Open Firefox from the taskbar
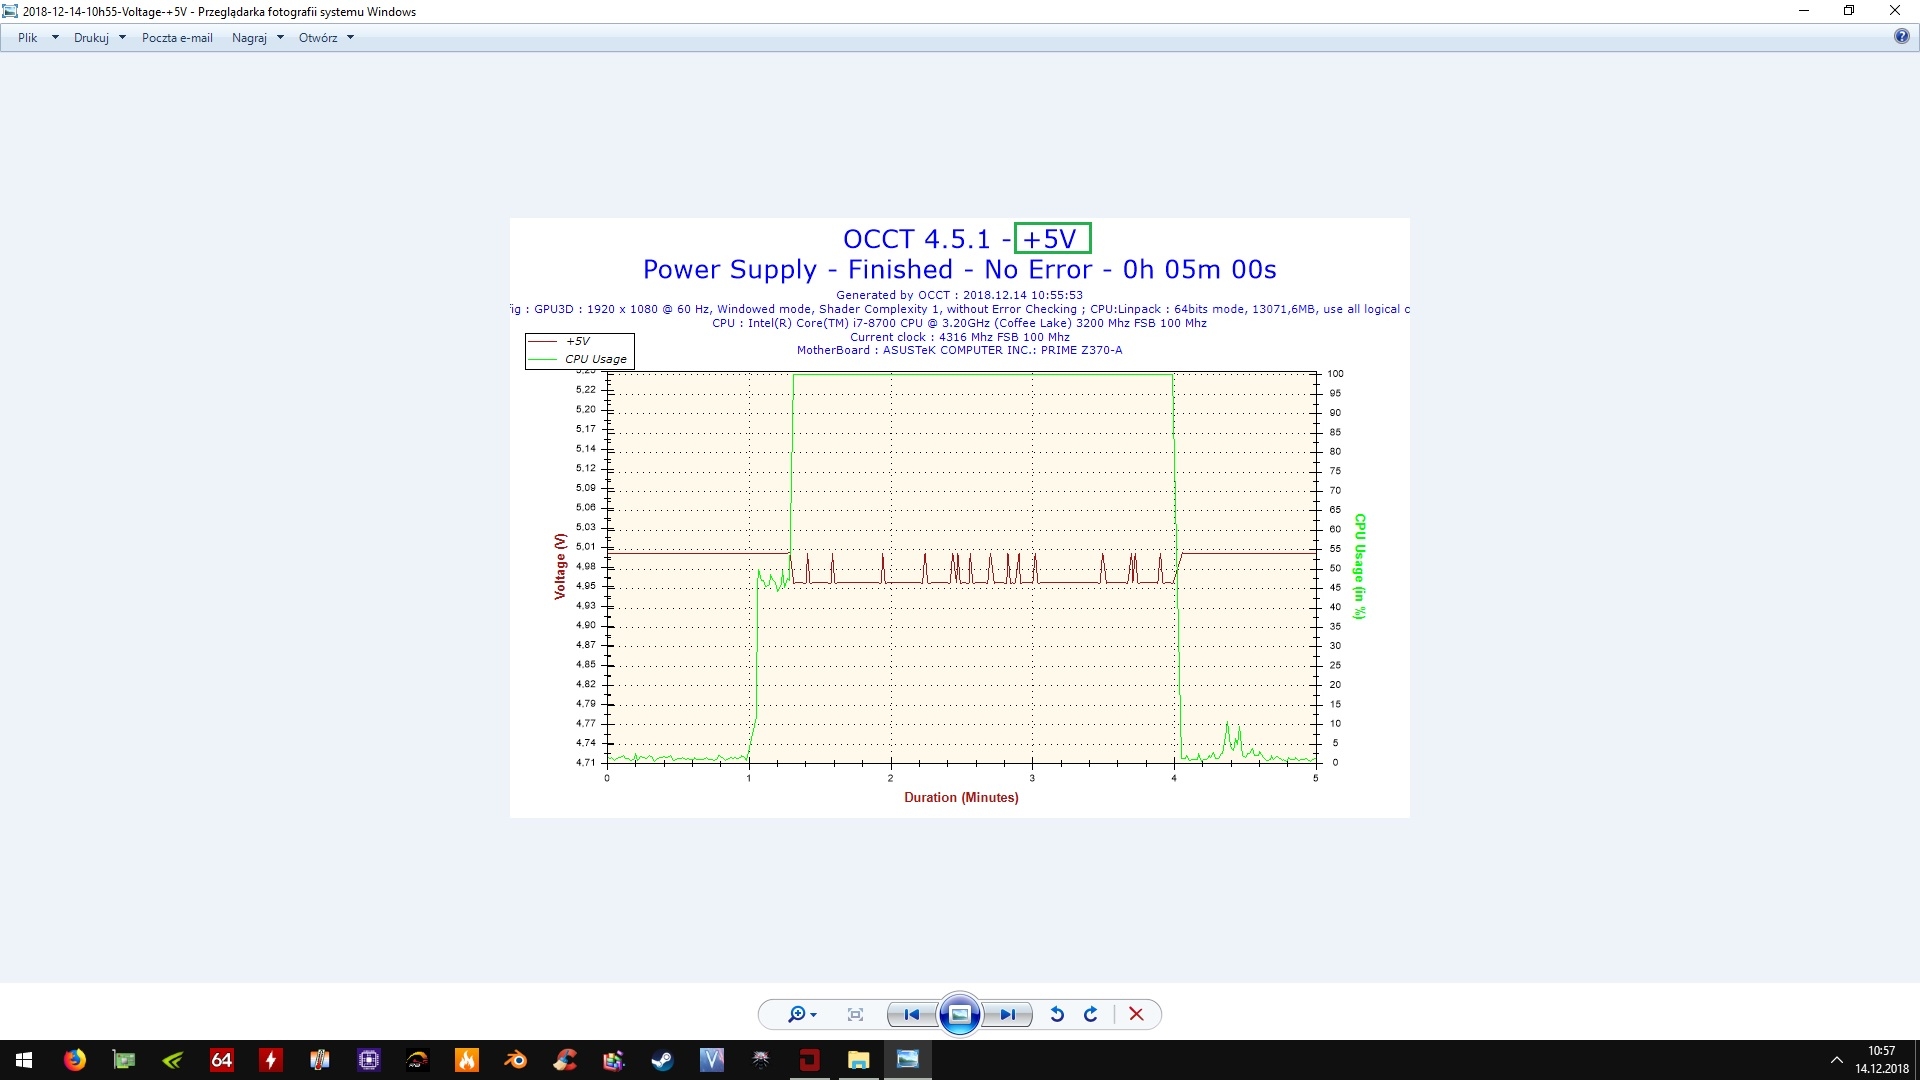Image resolution: width=1920 pixels, height=1080 pixels. pos(75,1060)
